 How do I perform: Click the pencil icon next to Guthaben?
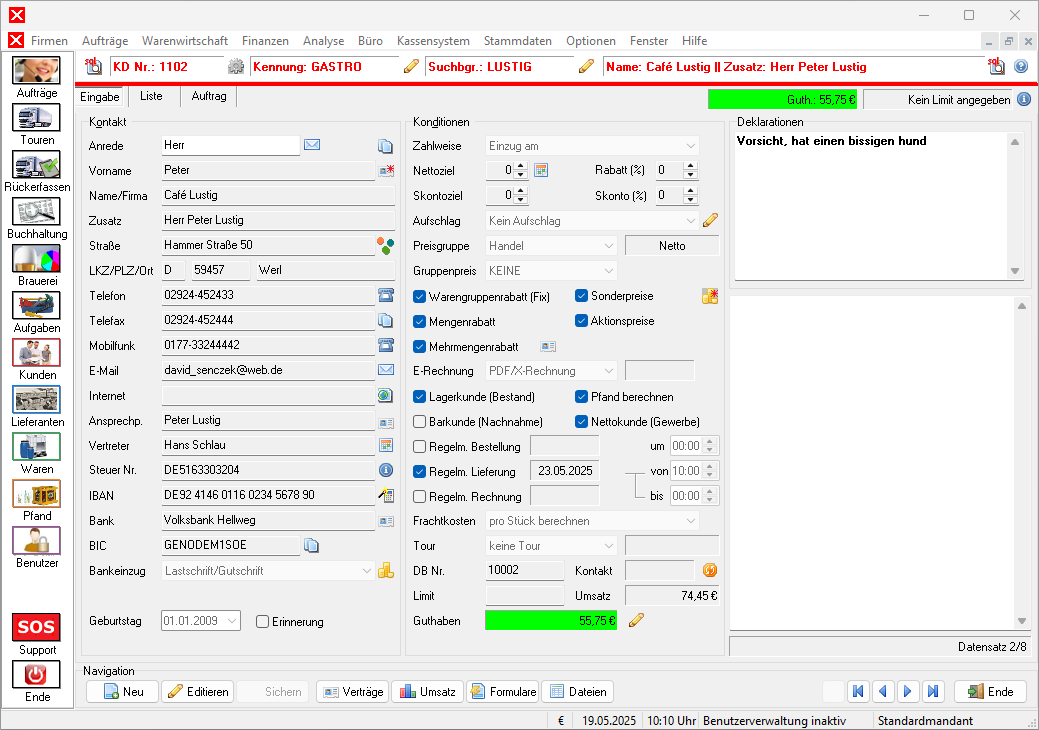636,621
